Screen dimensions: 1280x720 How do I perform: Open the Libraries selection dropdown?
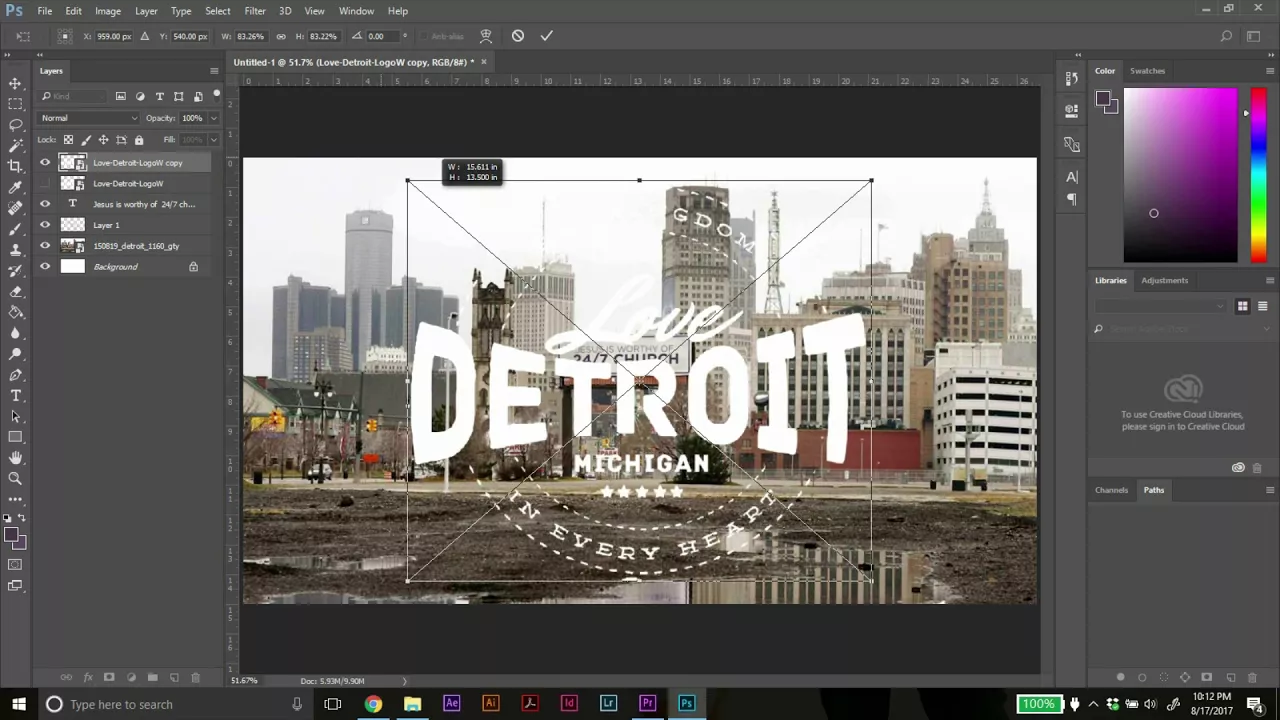tap(1160, 306)
